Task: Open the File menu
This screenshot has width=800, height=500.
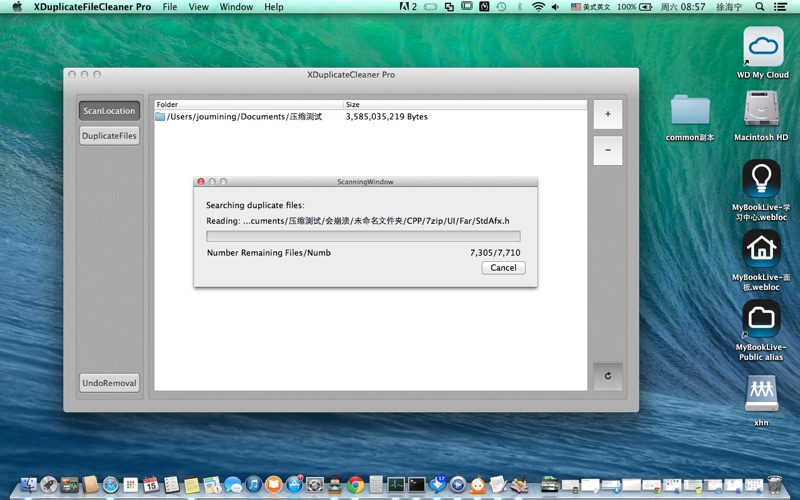Action: pos(170,7)
